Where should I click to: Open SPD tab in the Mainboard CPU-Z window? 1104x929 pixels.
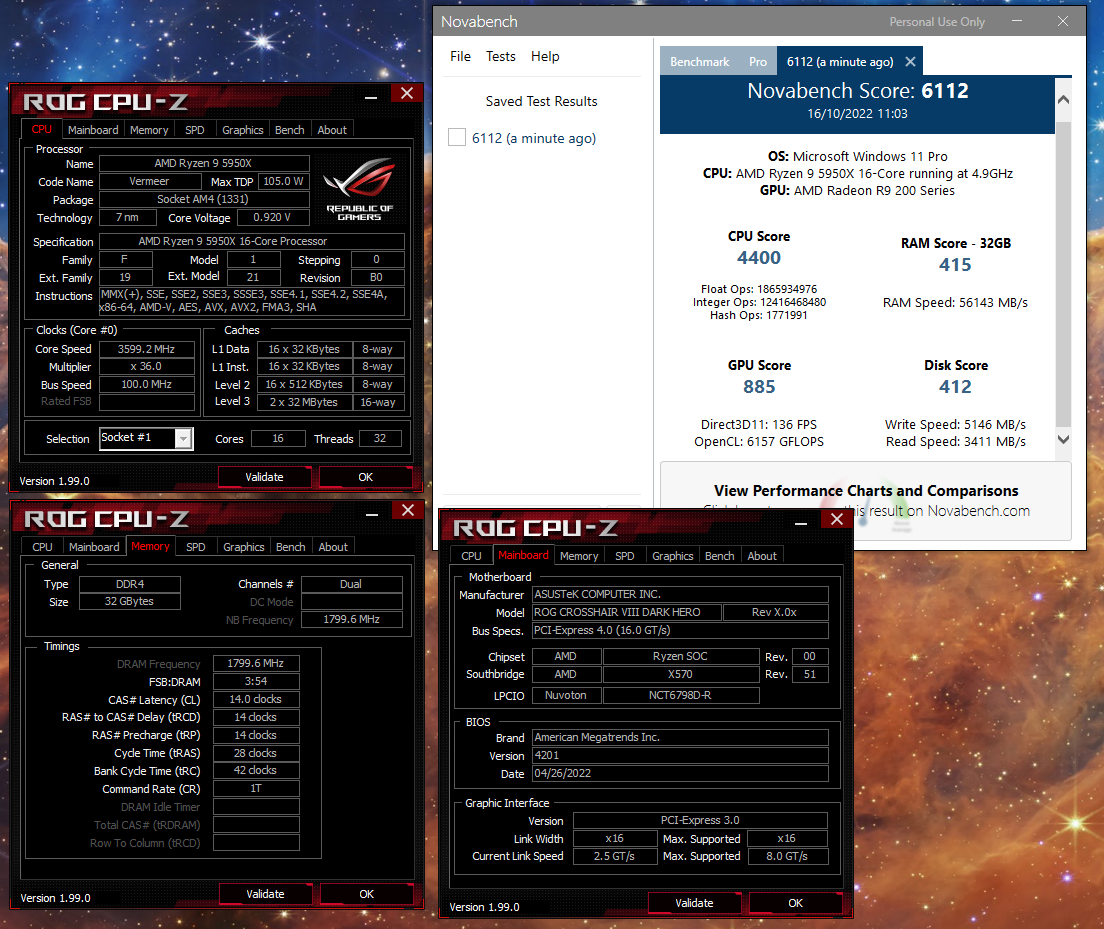625,556
